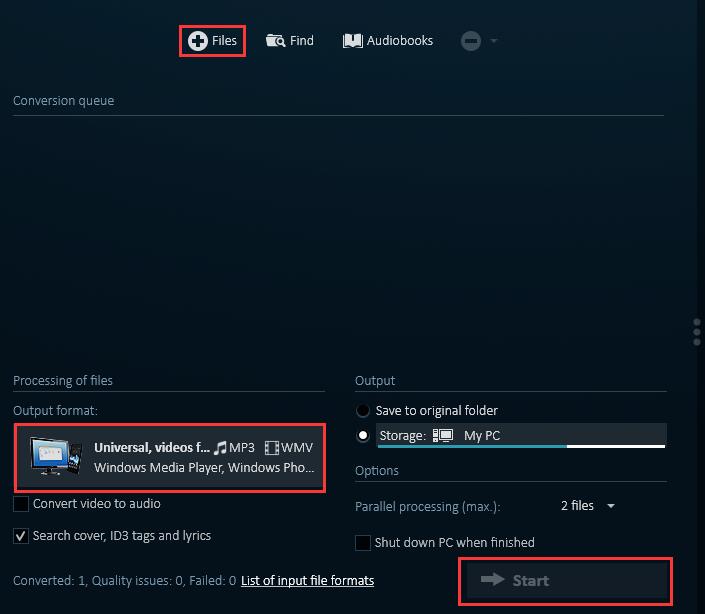Open the Find folder search icon
Viewport: 705px width, 614px height.
click(275, 41)
